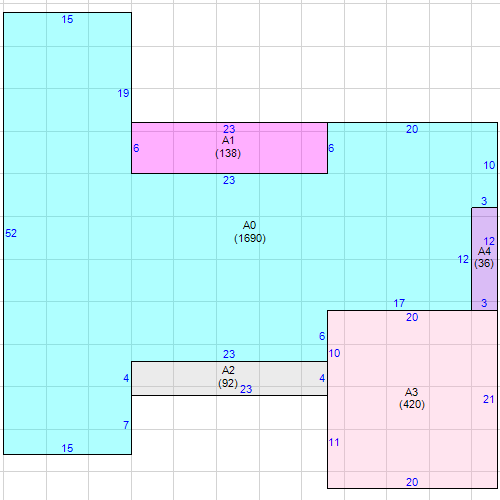Click the 3 dimension above A4's top edge
The height and width of the screenshot is (500, 500).
[484, 201]
